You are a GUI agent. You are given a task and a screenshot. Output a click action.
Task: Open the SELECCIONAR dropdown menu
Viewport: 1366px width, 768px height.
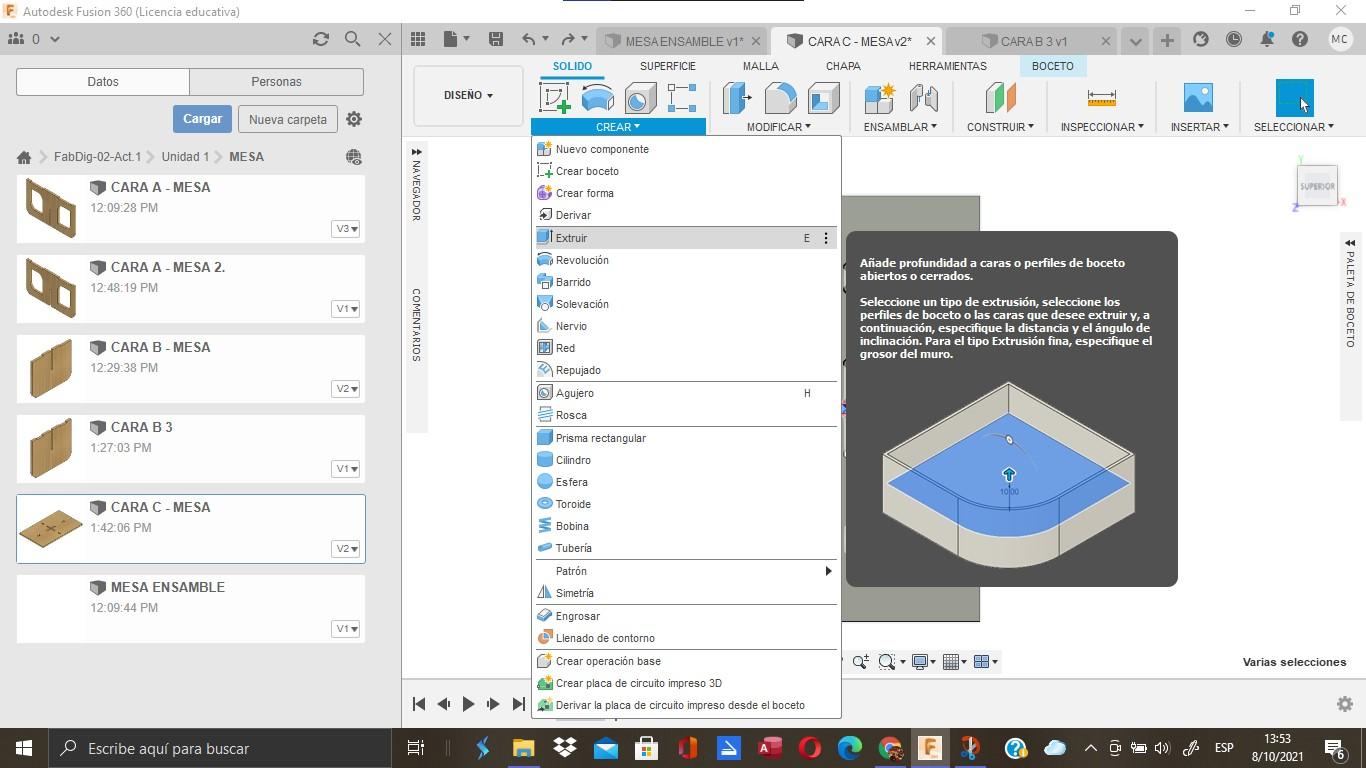(x=1294, y=127)
